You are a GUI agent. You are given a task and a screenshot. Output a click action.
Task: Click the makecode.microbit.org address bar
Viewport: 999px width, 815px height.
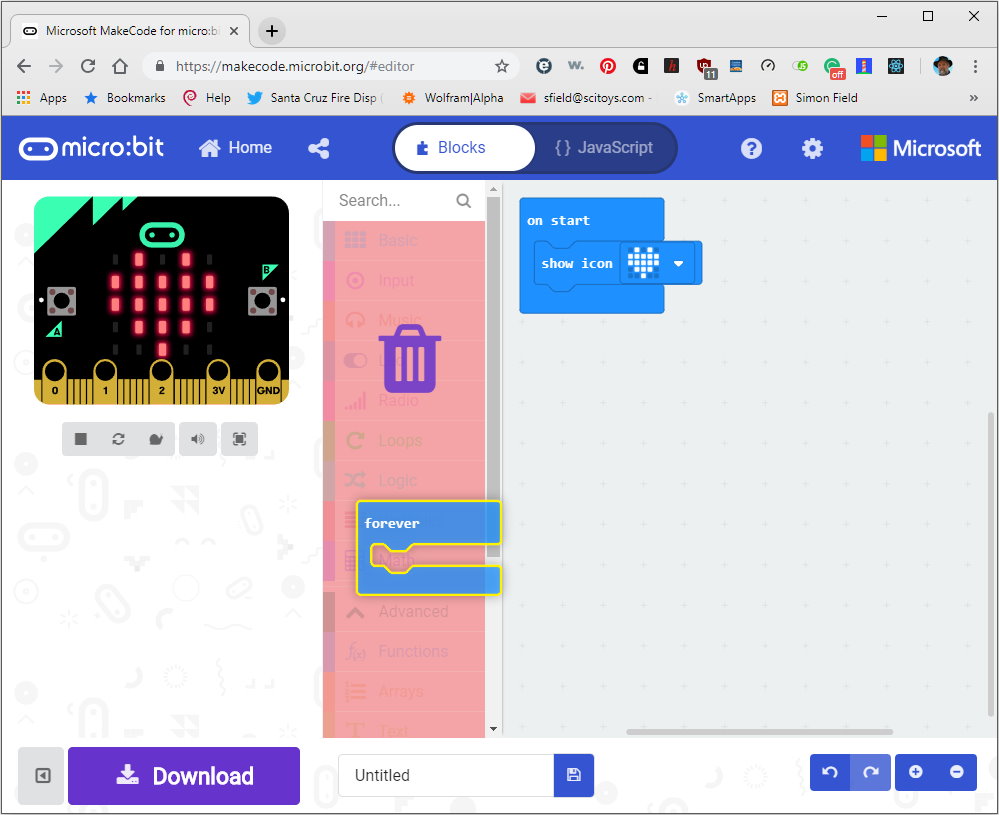[295, 66]
